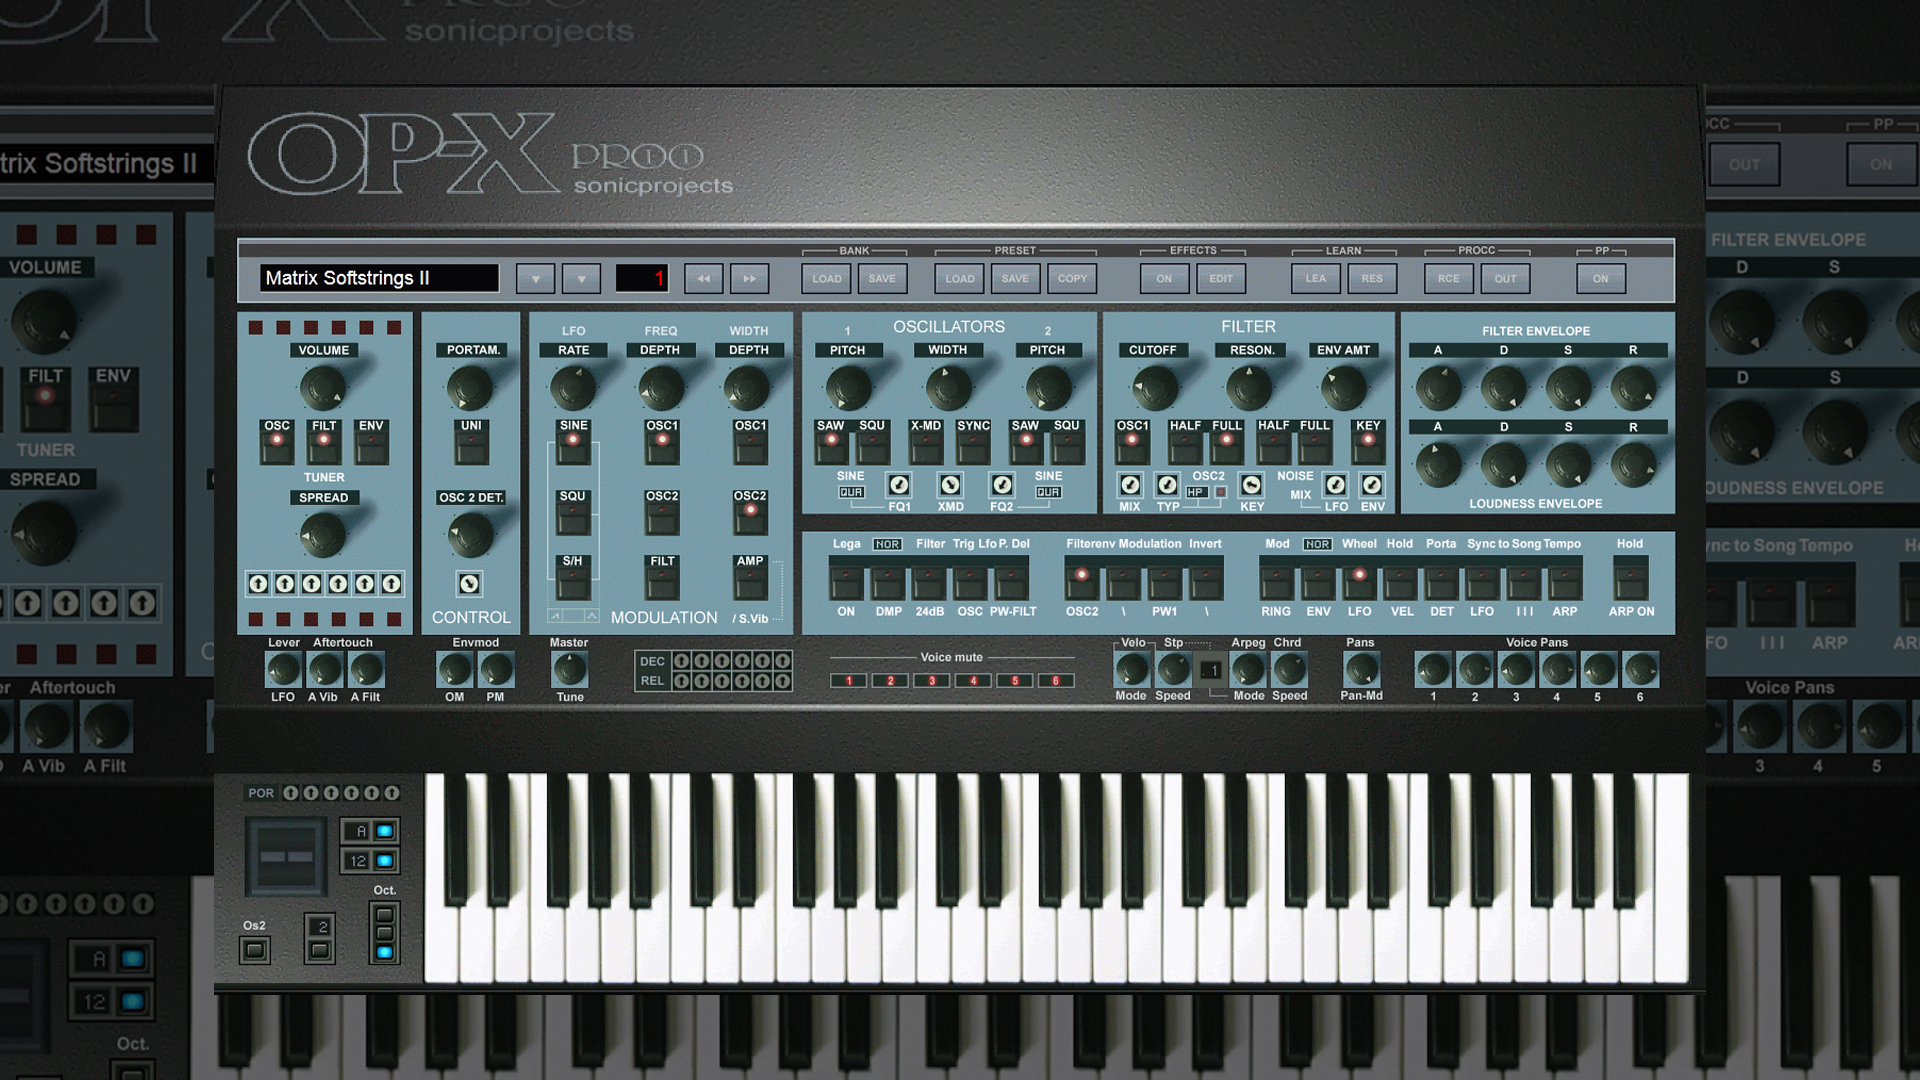The width and height of the screenshot is (1920, 1080).
Task: Click the noise LFO mini knob in Filter
Action: click(x=1335, y=485)
